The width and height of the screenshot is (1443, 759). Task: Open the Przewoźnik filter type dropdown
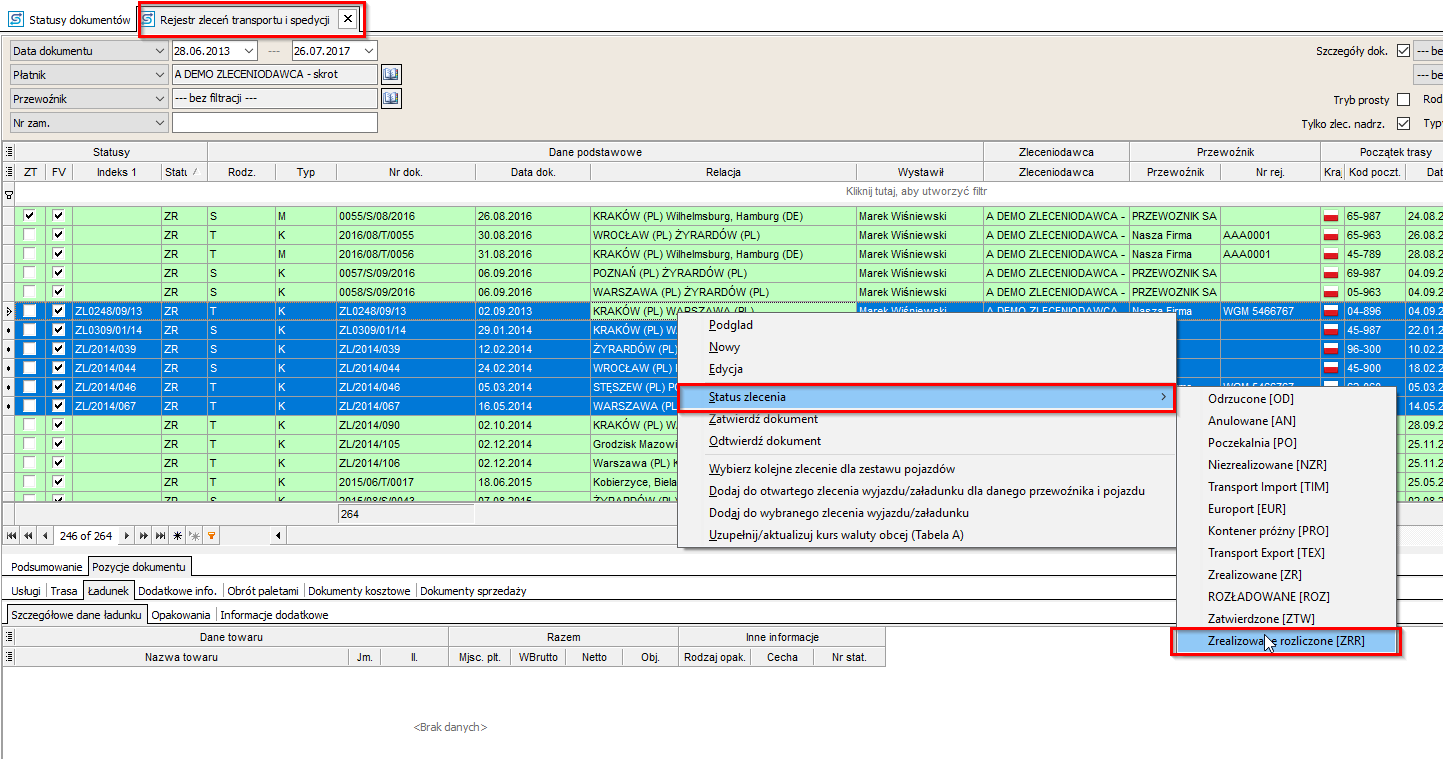pos(160,98)
